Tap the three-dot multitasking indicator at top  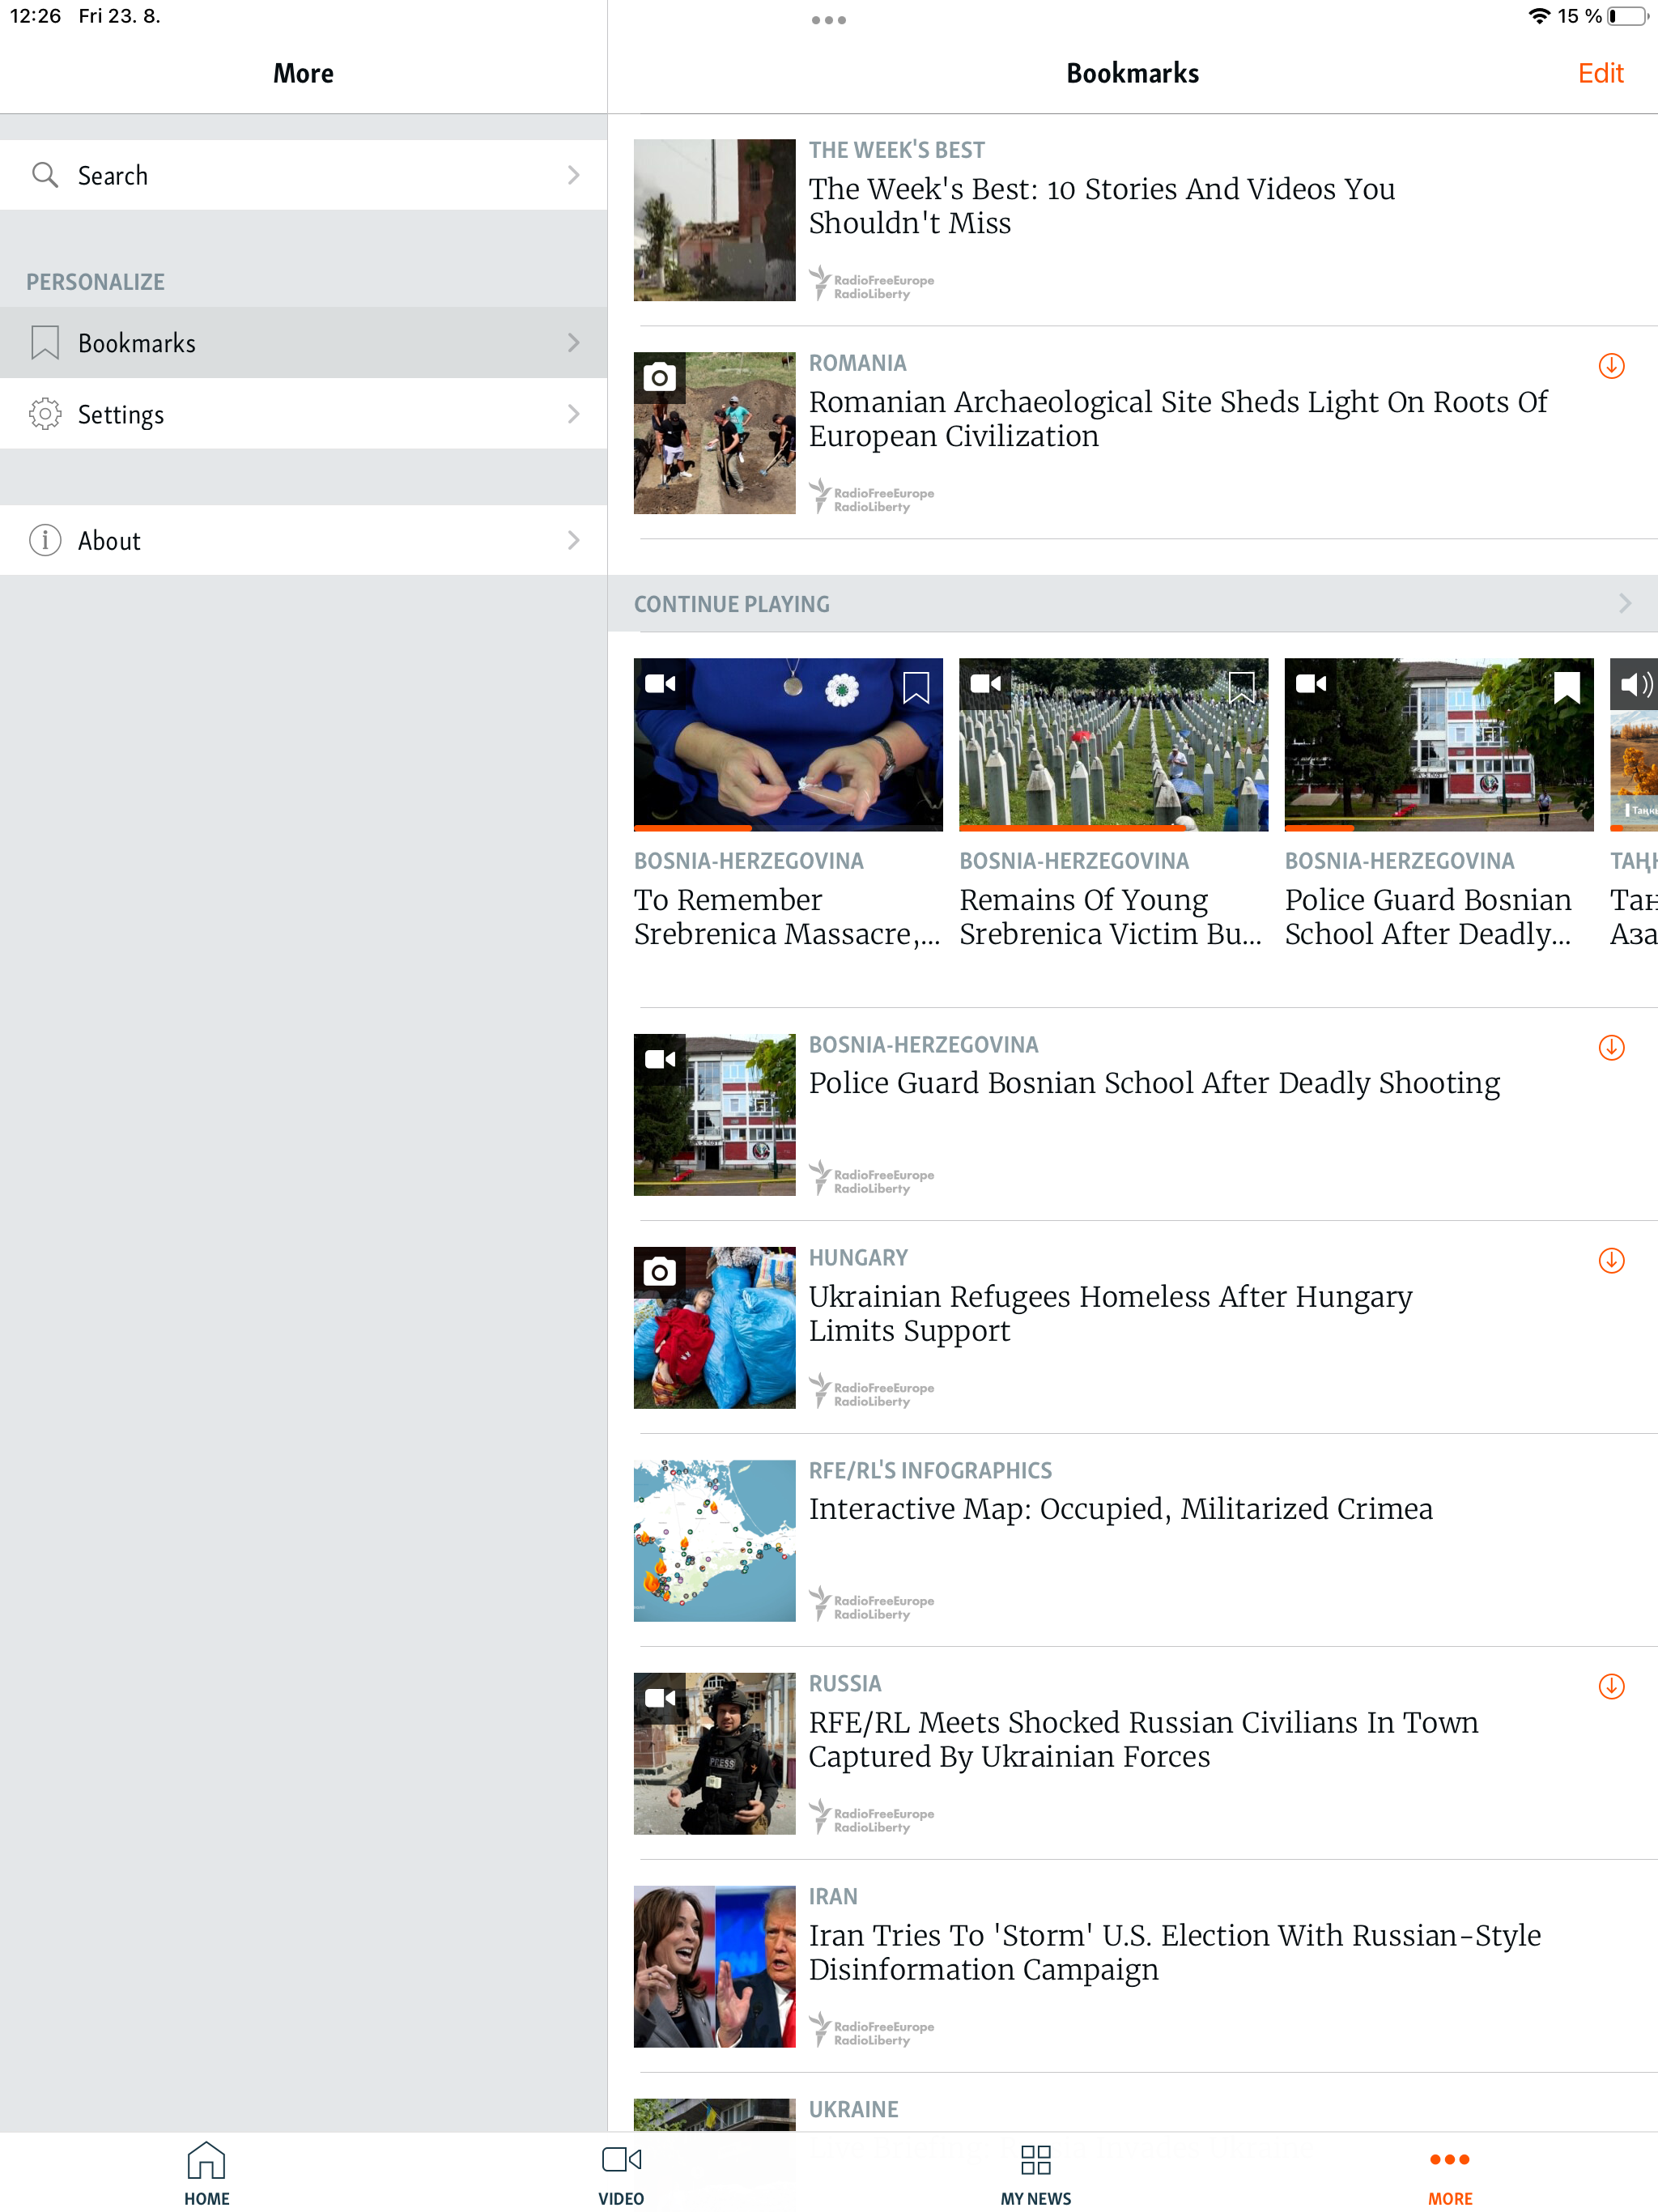pyautogui.click(x=828, y=20)
